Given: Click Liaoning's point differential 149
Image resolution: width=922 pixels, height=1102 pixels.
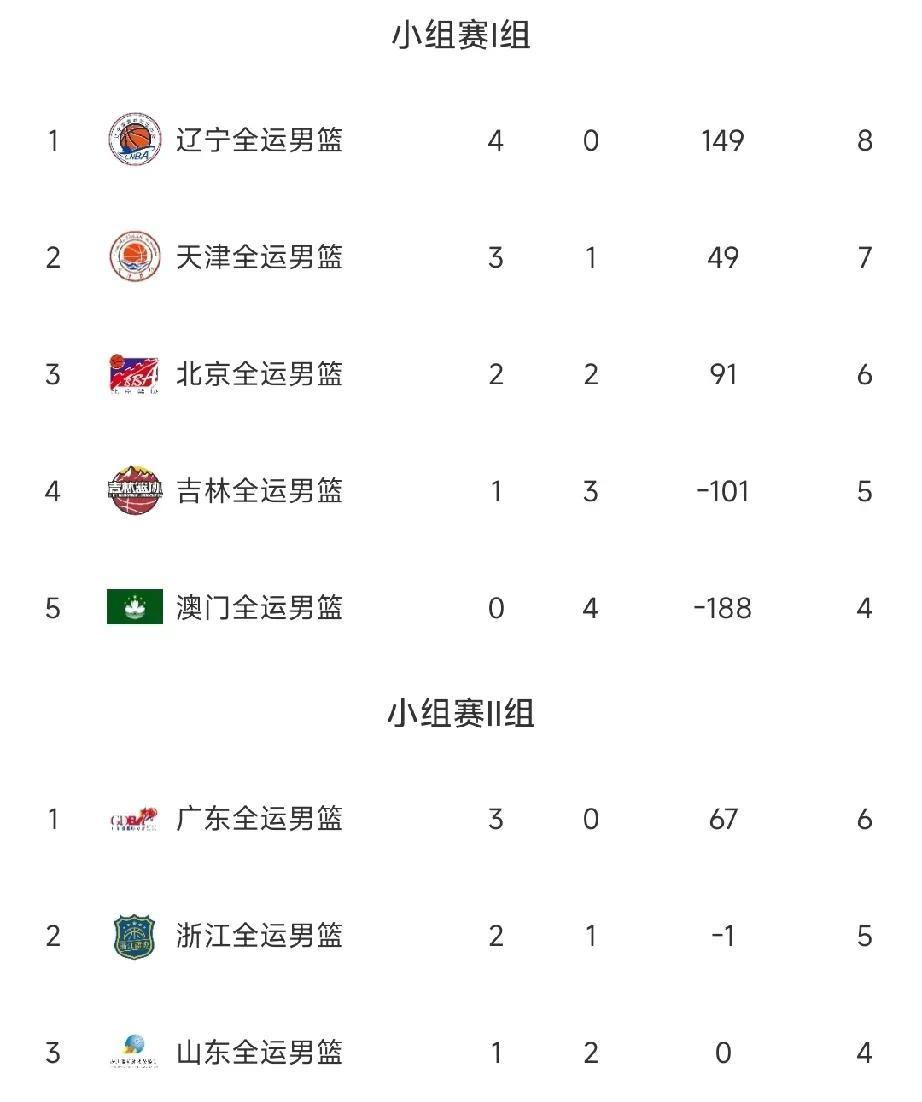Looking at the screenshot, I should [722, 140].
